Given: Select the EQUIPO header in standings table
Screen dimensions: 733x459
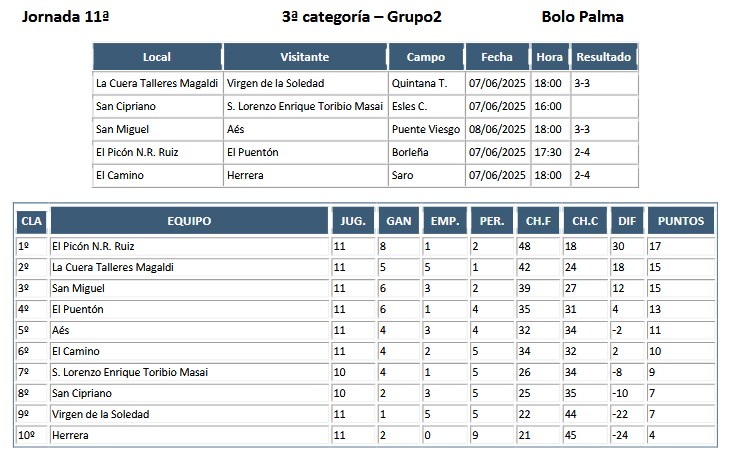Looking at the screenshot, I should pos(189,221).
